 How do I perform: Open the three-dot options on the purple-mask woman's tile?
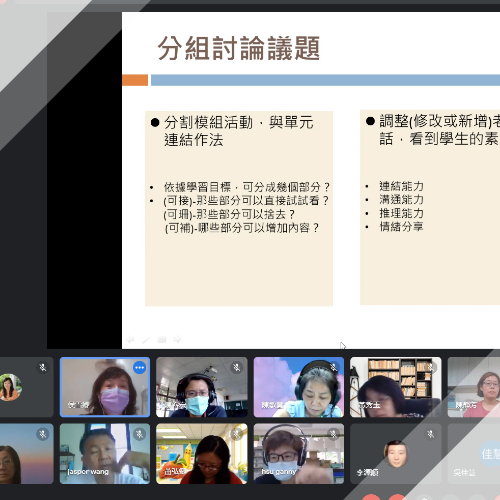point(139,367)
